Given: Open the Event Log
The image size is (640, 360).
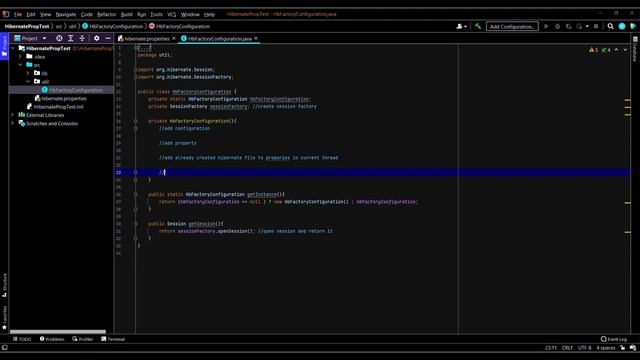Looking at the screenshot, I should (x=614, y=339).
